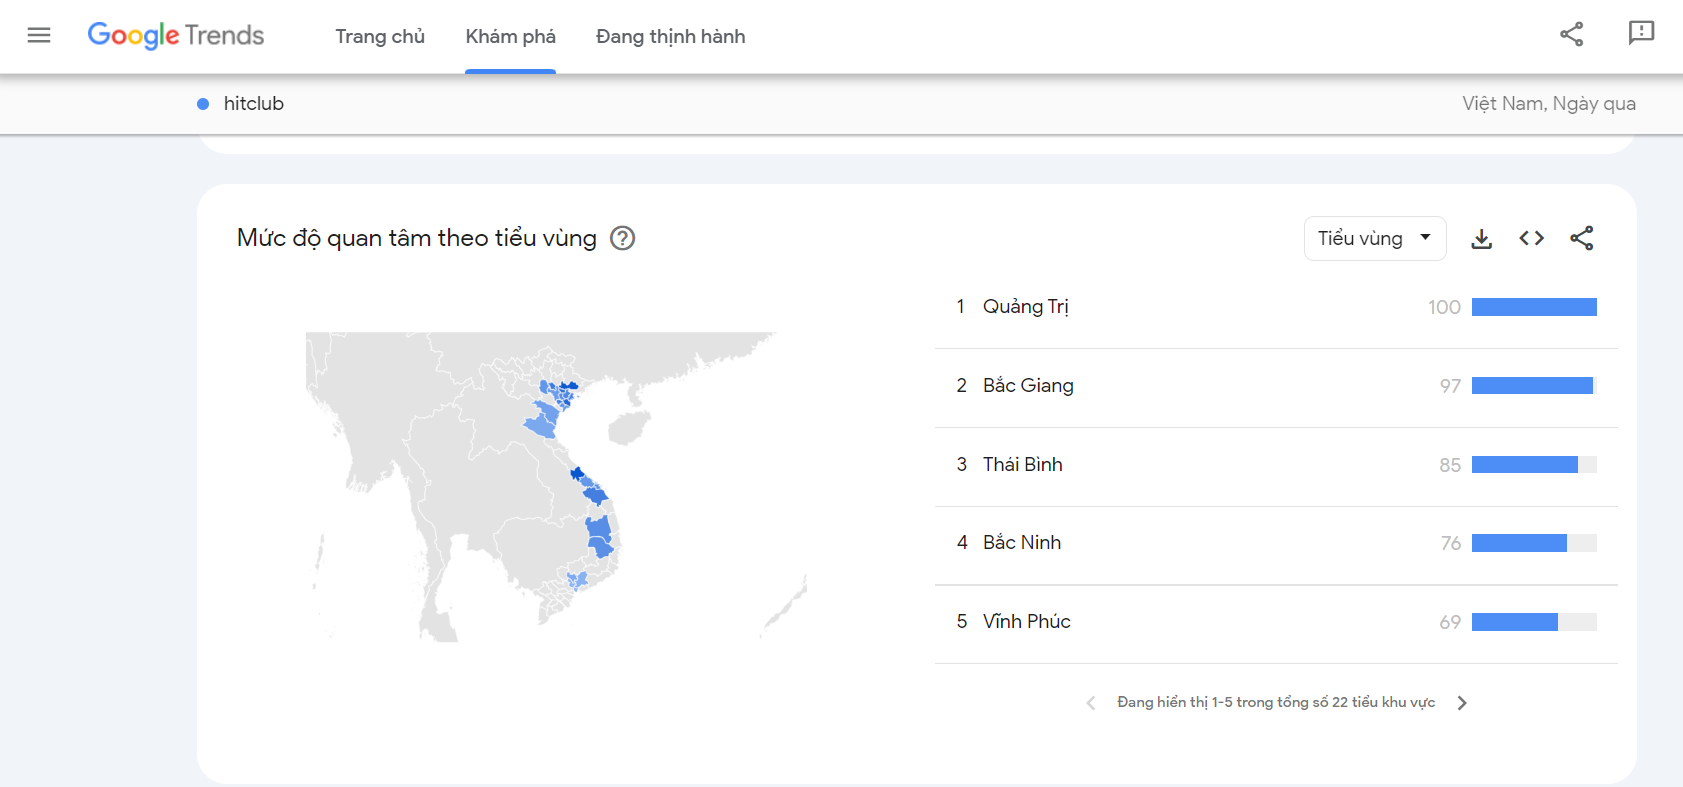
Task: Open the embed code icon
Action: click(x=1532, y=238)
